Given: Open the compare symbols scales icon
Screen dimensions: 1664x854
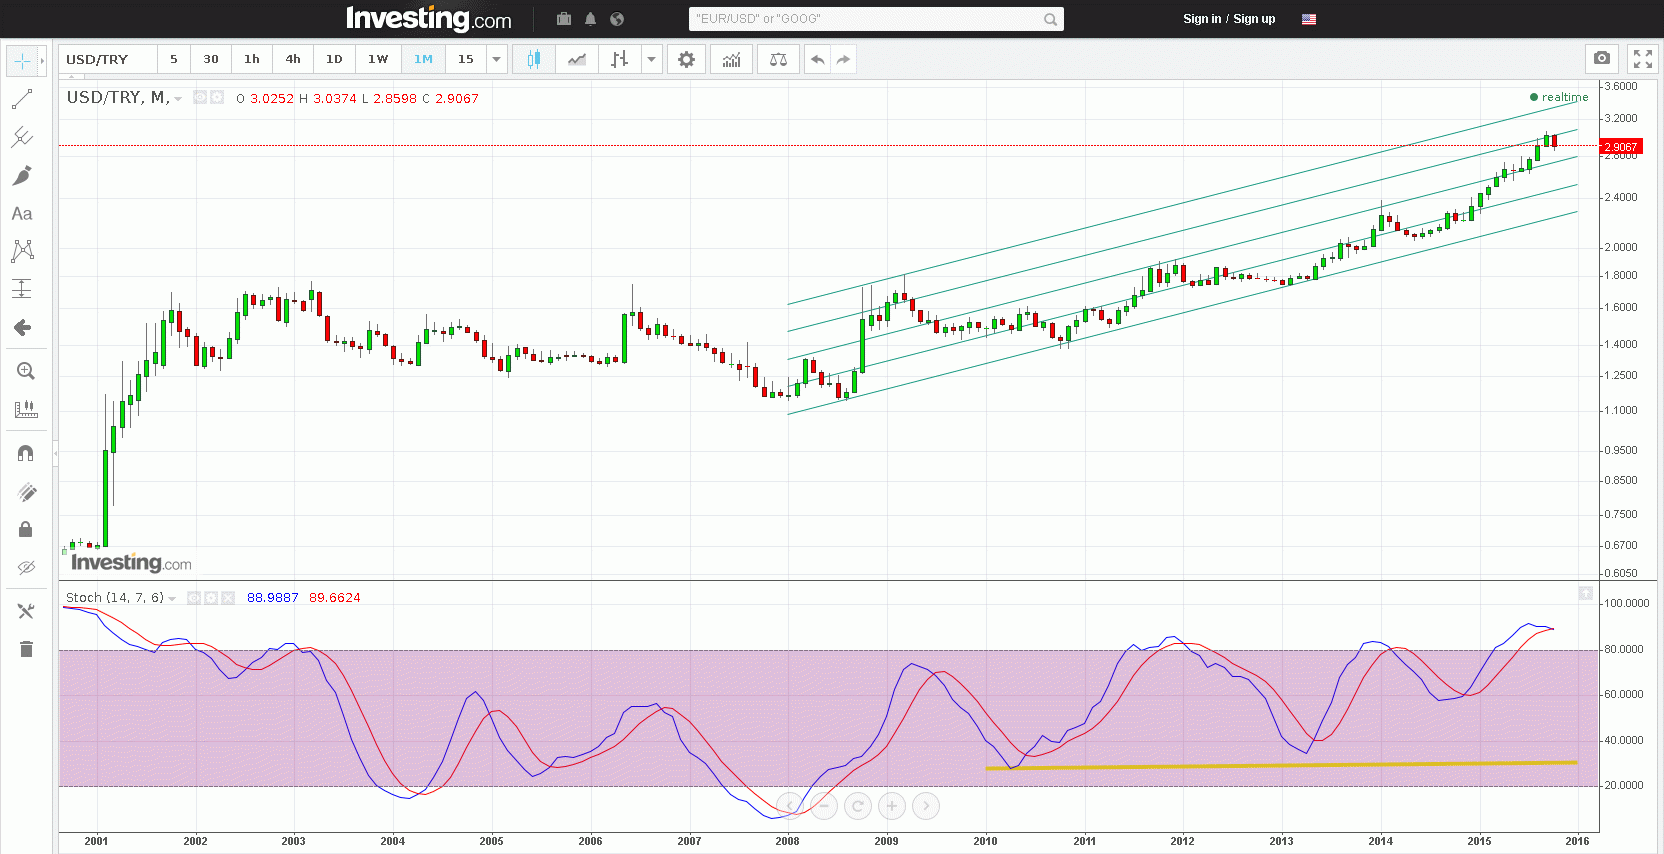Looking at the screenshot, I should 778,59.
